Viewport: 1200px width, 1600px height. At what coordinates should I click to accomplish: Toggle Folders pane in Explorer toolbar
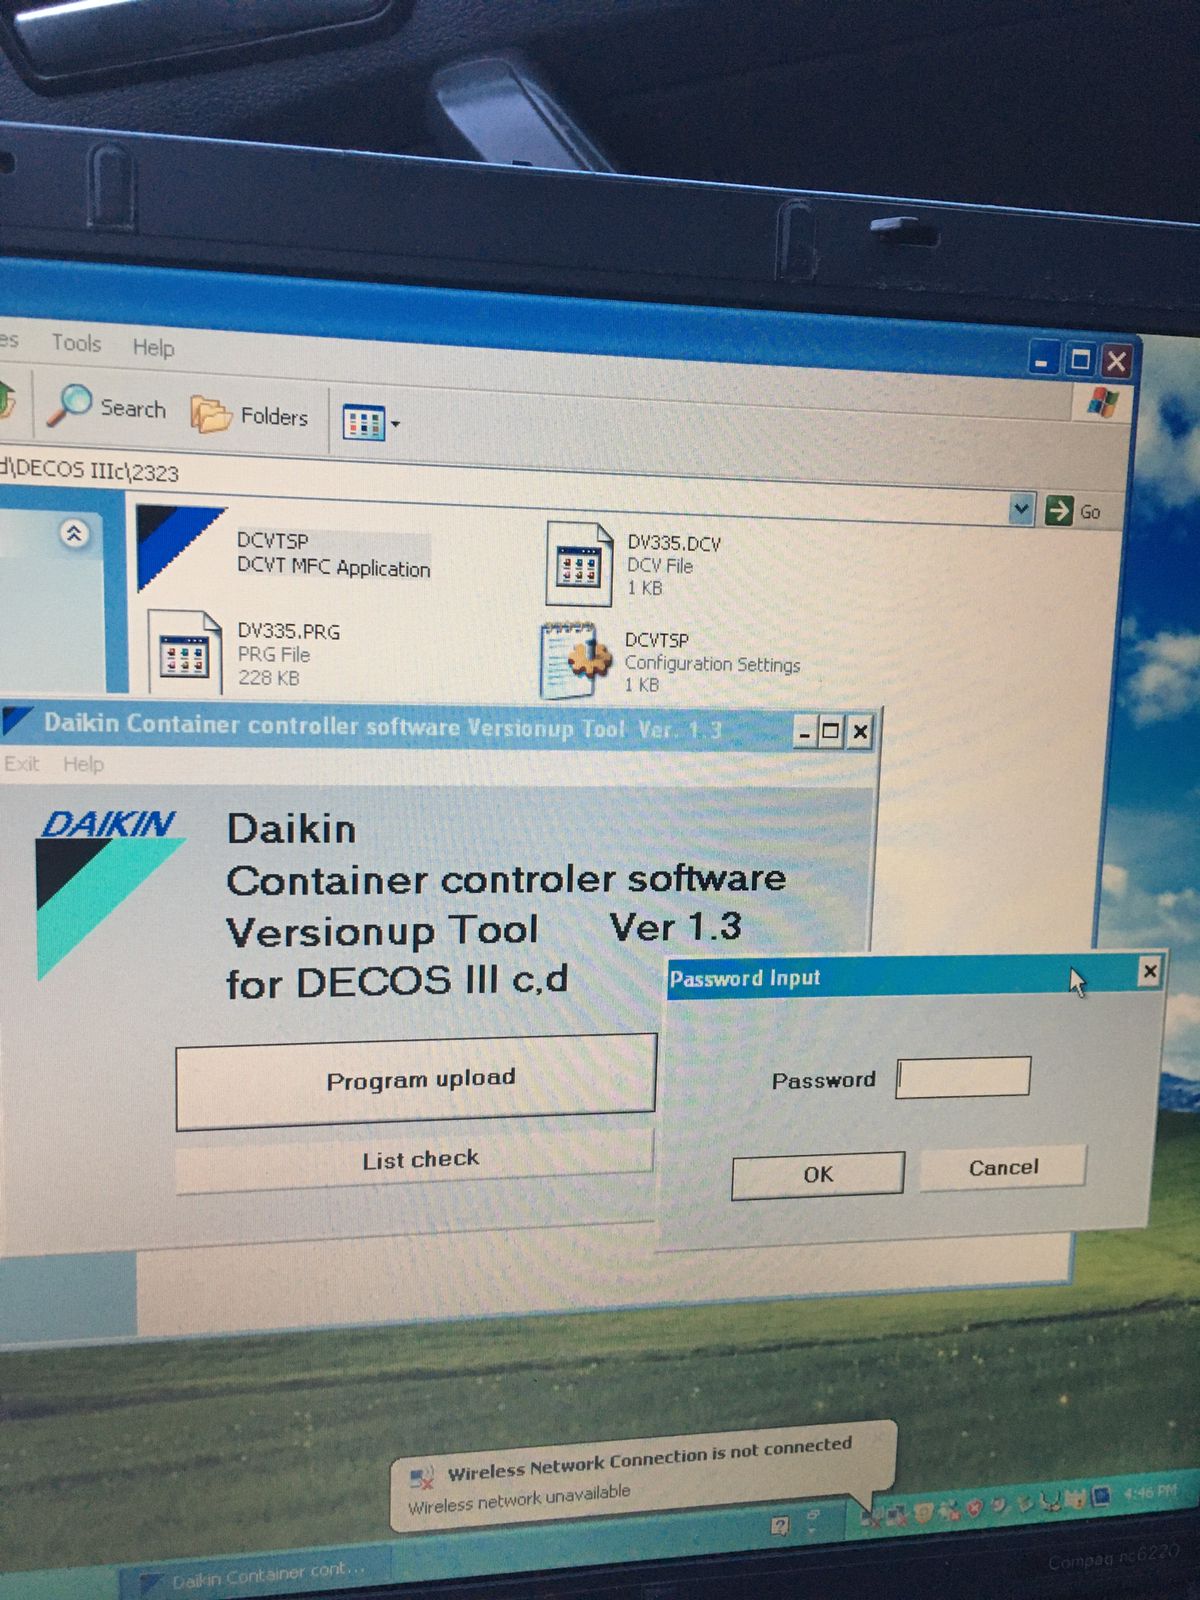[250, 414]
